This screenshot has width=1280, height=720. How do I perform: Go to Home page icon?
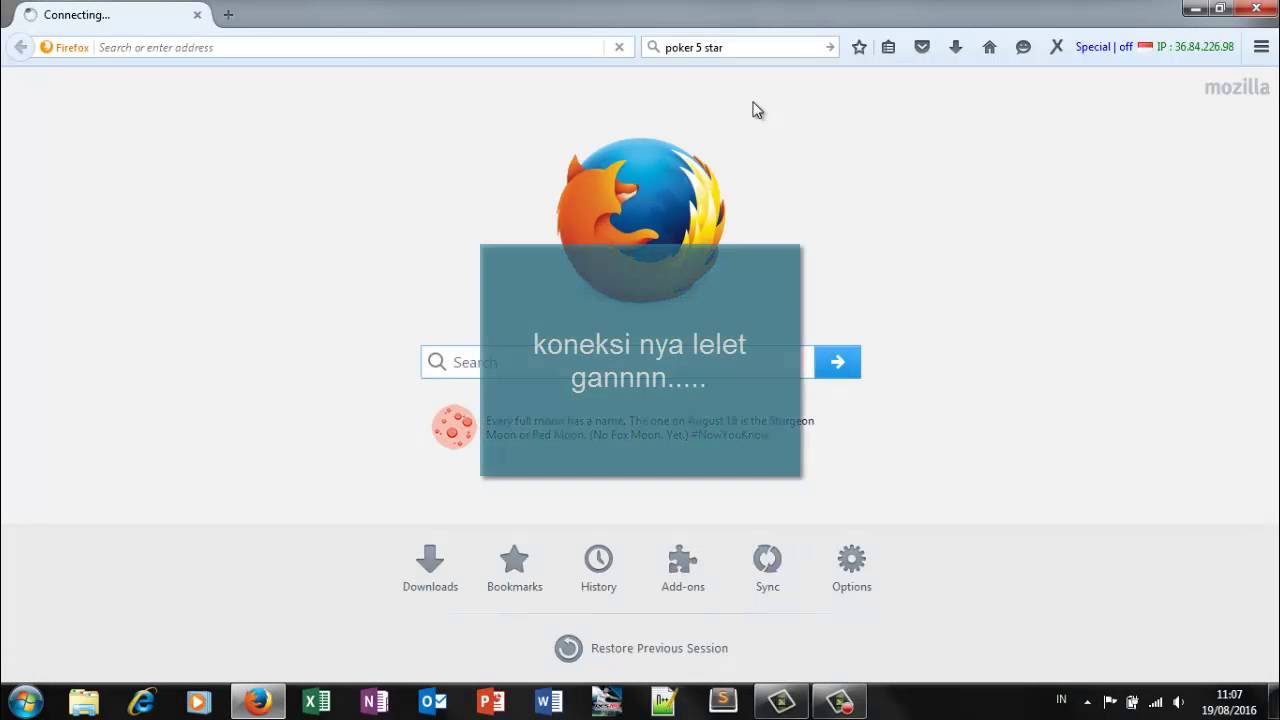[989, 47]
